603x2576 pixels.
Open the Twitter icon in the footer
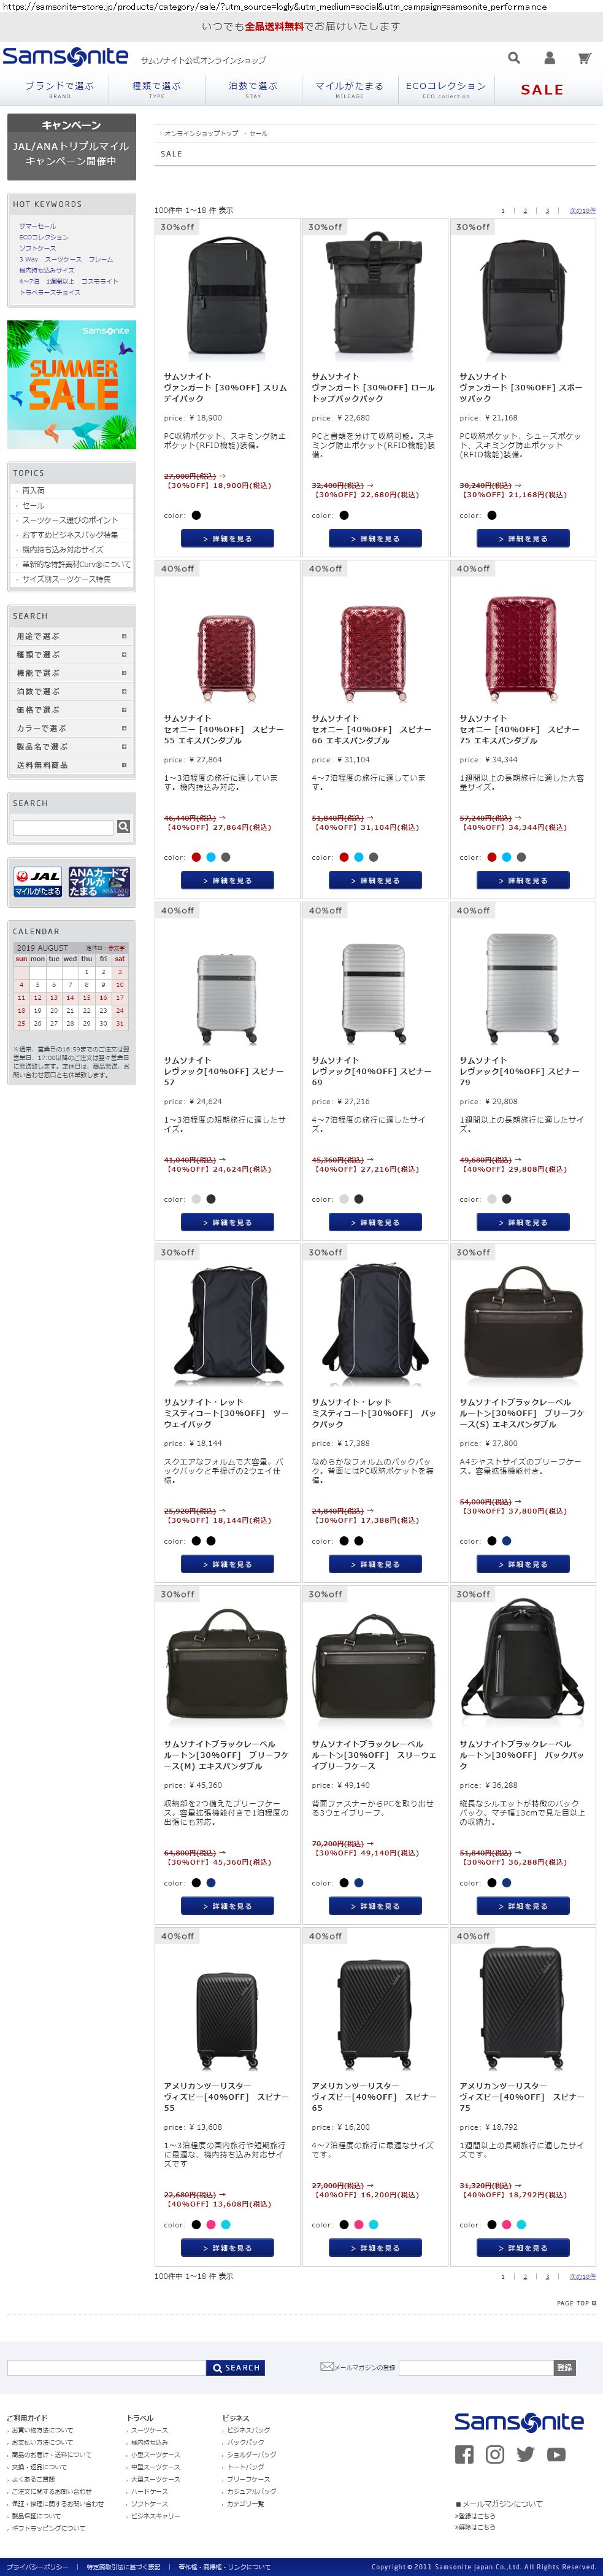click(x=526, y=2454)
